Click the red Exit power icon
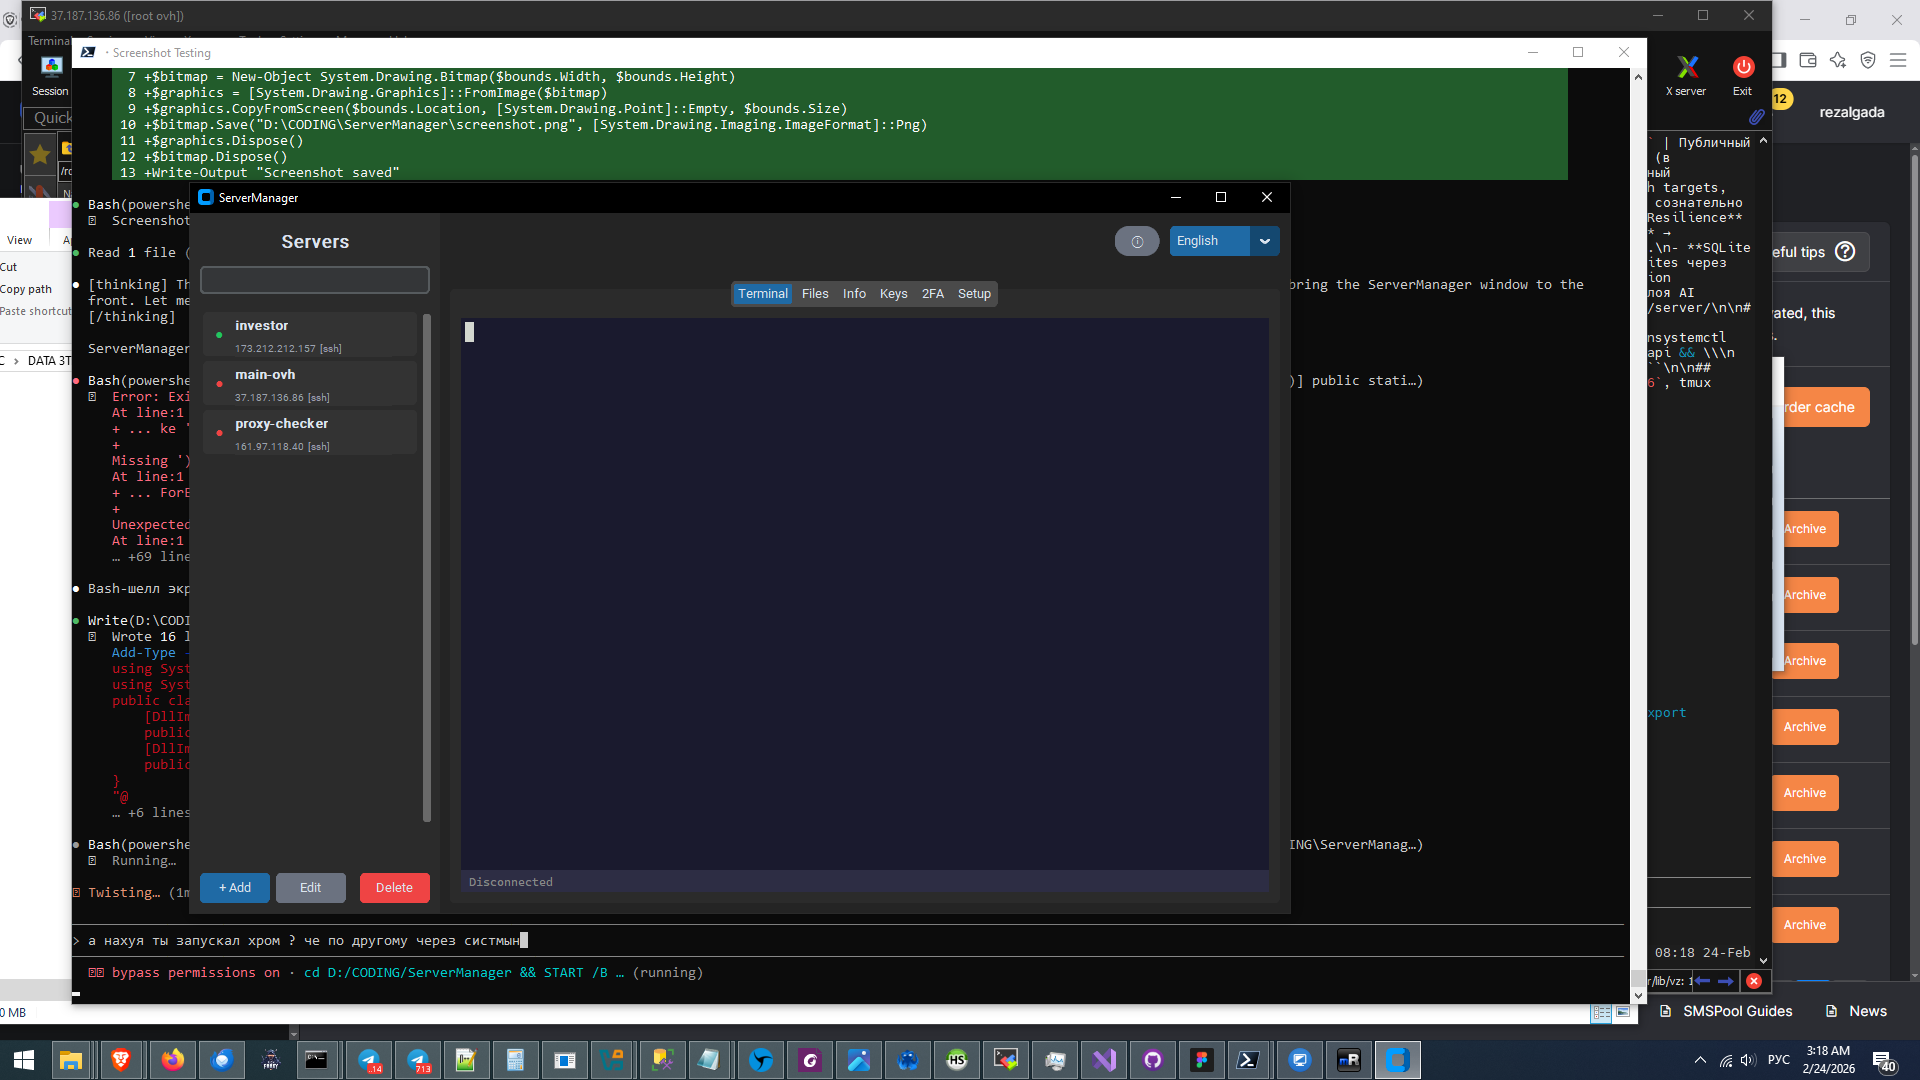This screenshot has width=1920, height=1080. [x=1743, y=68]
